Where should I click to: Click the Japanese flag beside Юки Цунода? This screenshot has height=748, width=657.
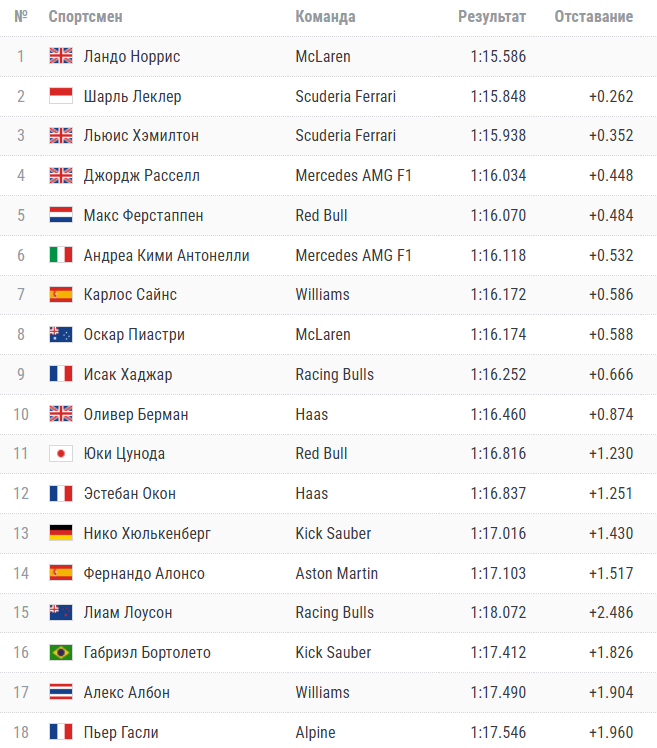click(x=61, y=454)
